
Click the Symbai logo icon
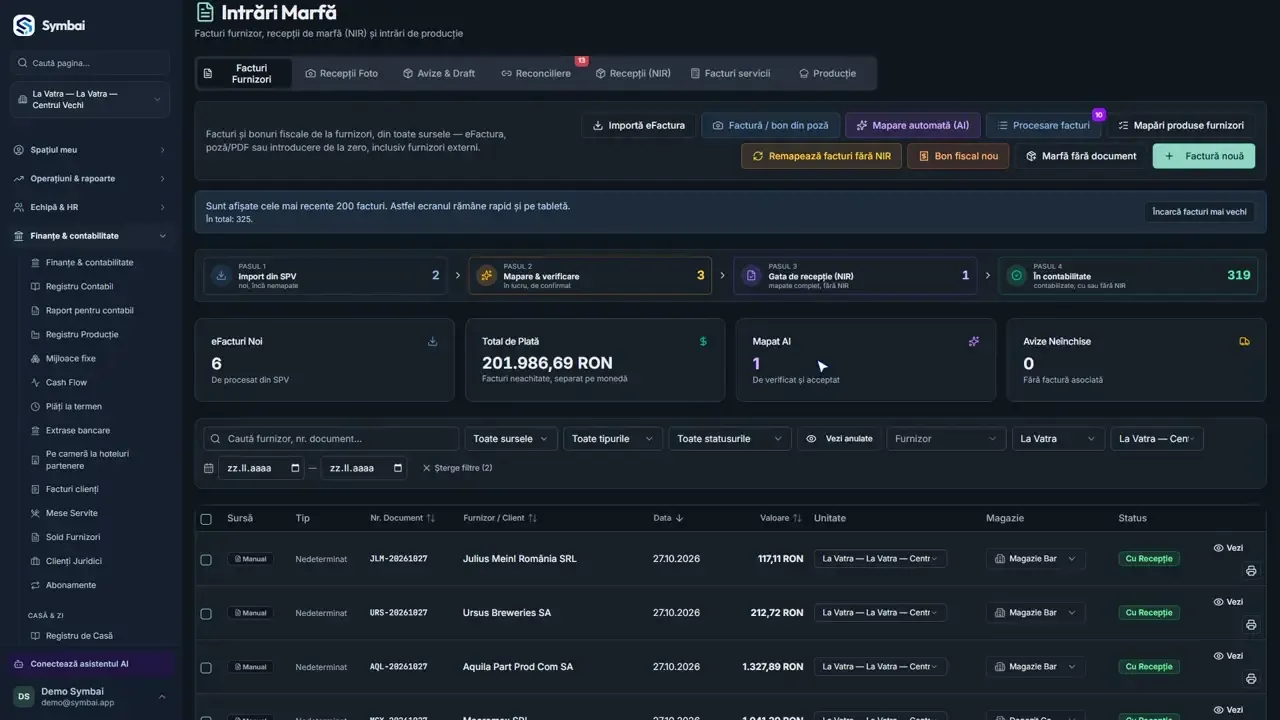[x=24, y=25]
